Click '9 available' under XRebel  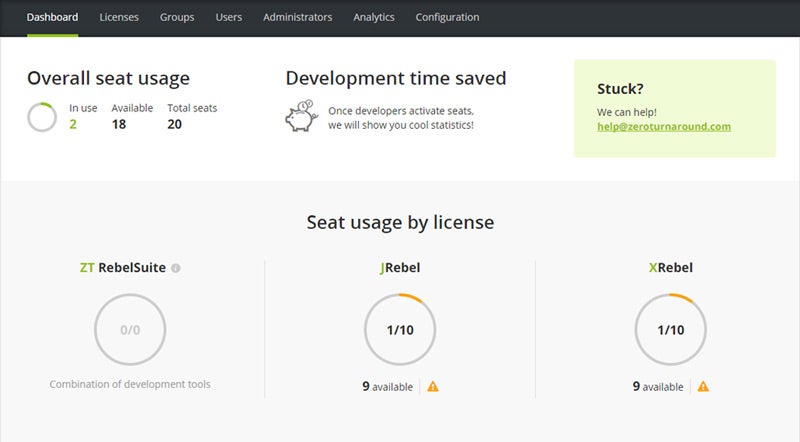[658, 386]
